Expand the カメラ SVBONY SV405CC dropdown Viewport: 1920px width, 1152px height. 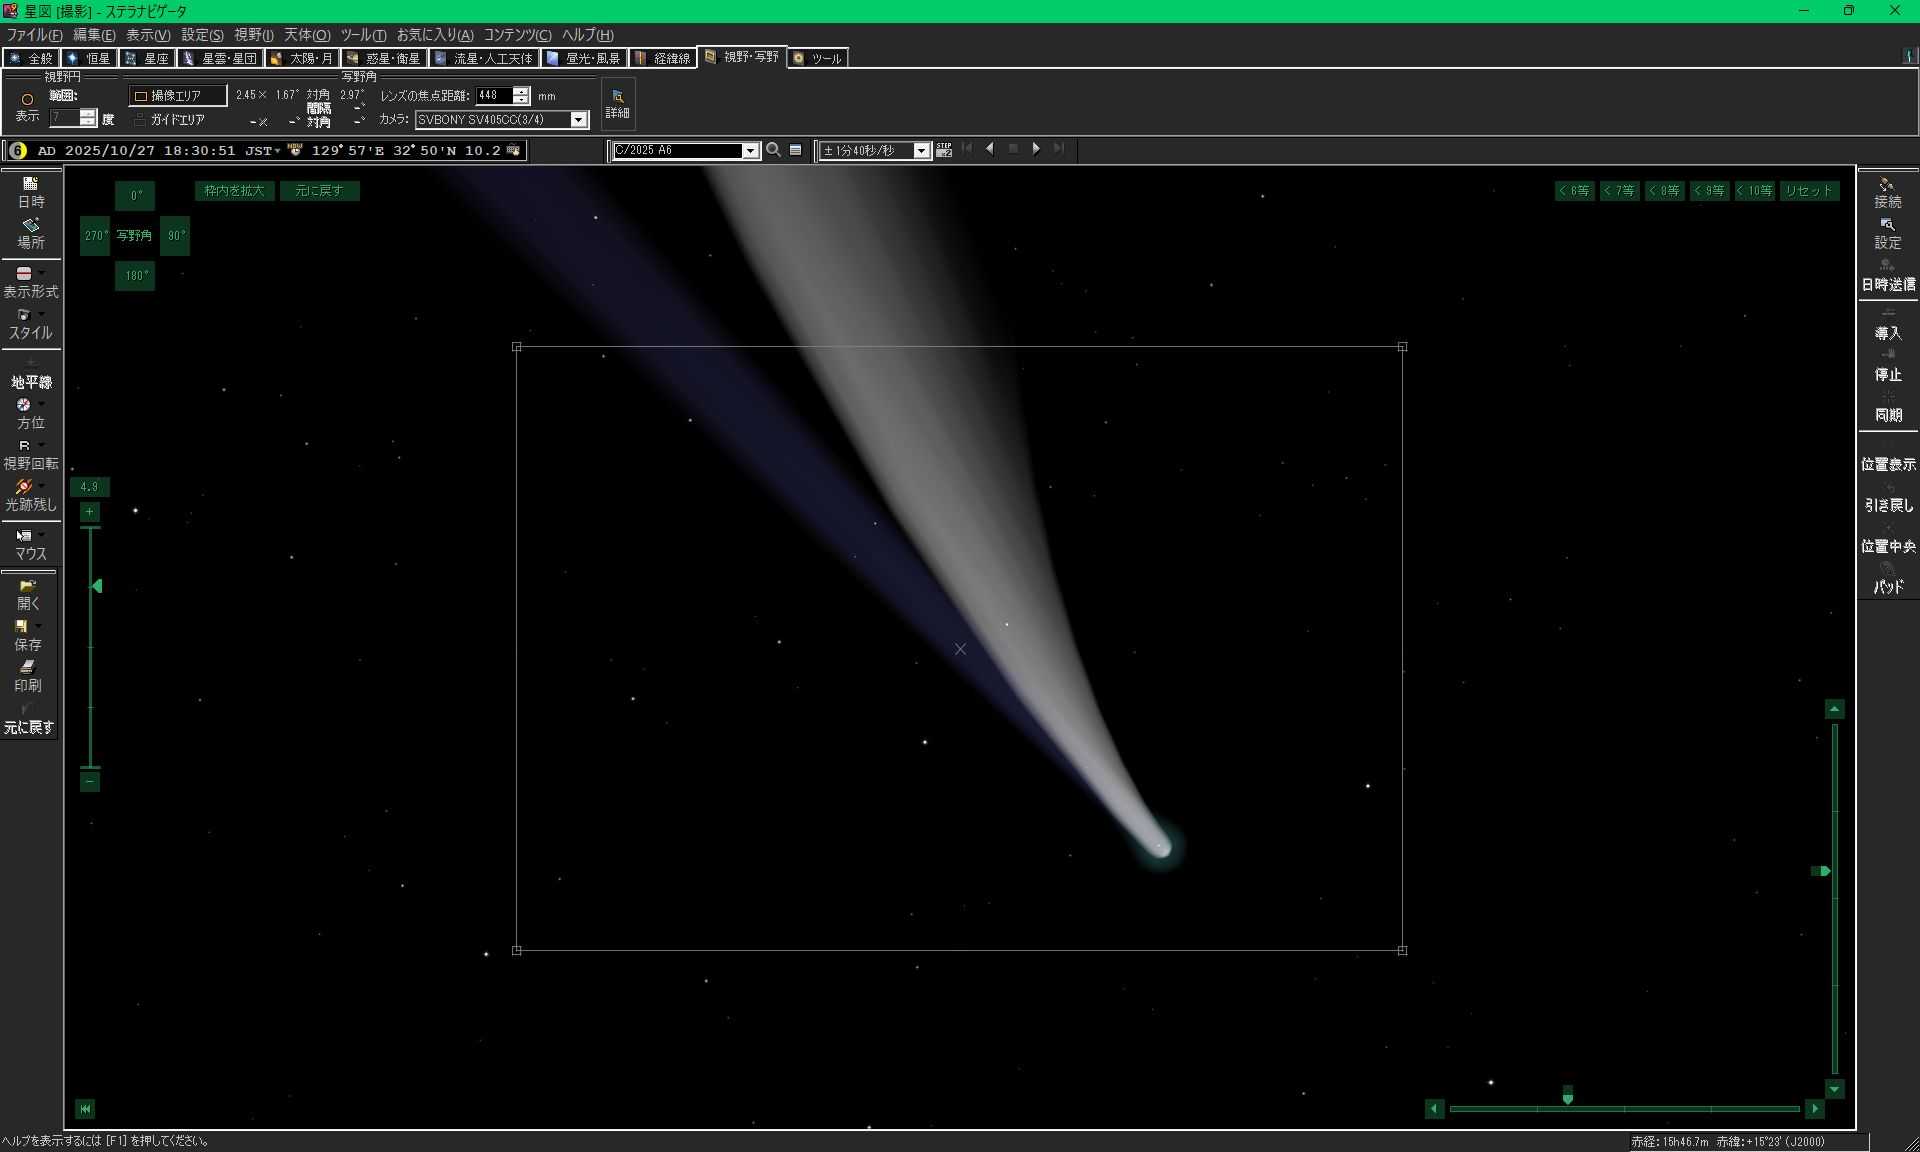(x=578, y=120)
